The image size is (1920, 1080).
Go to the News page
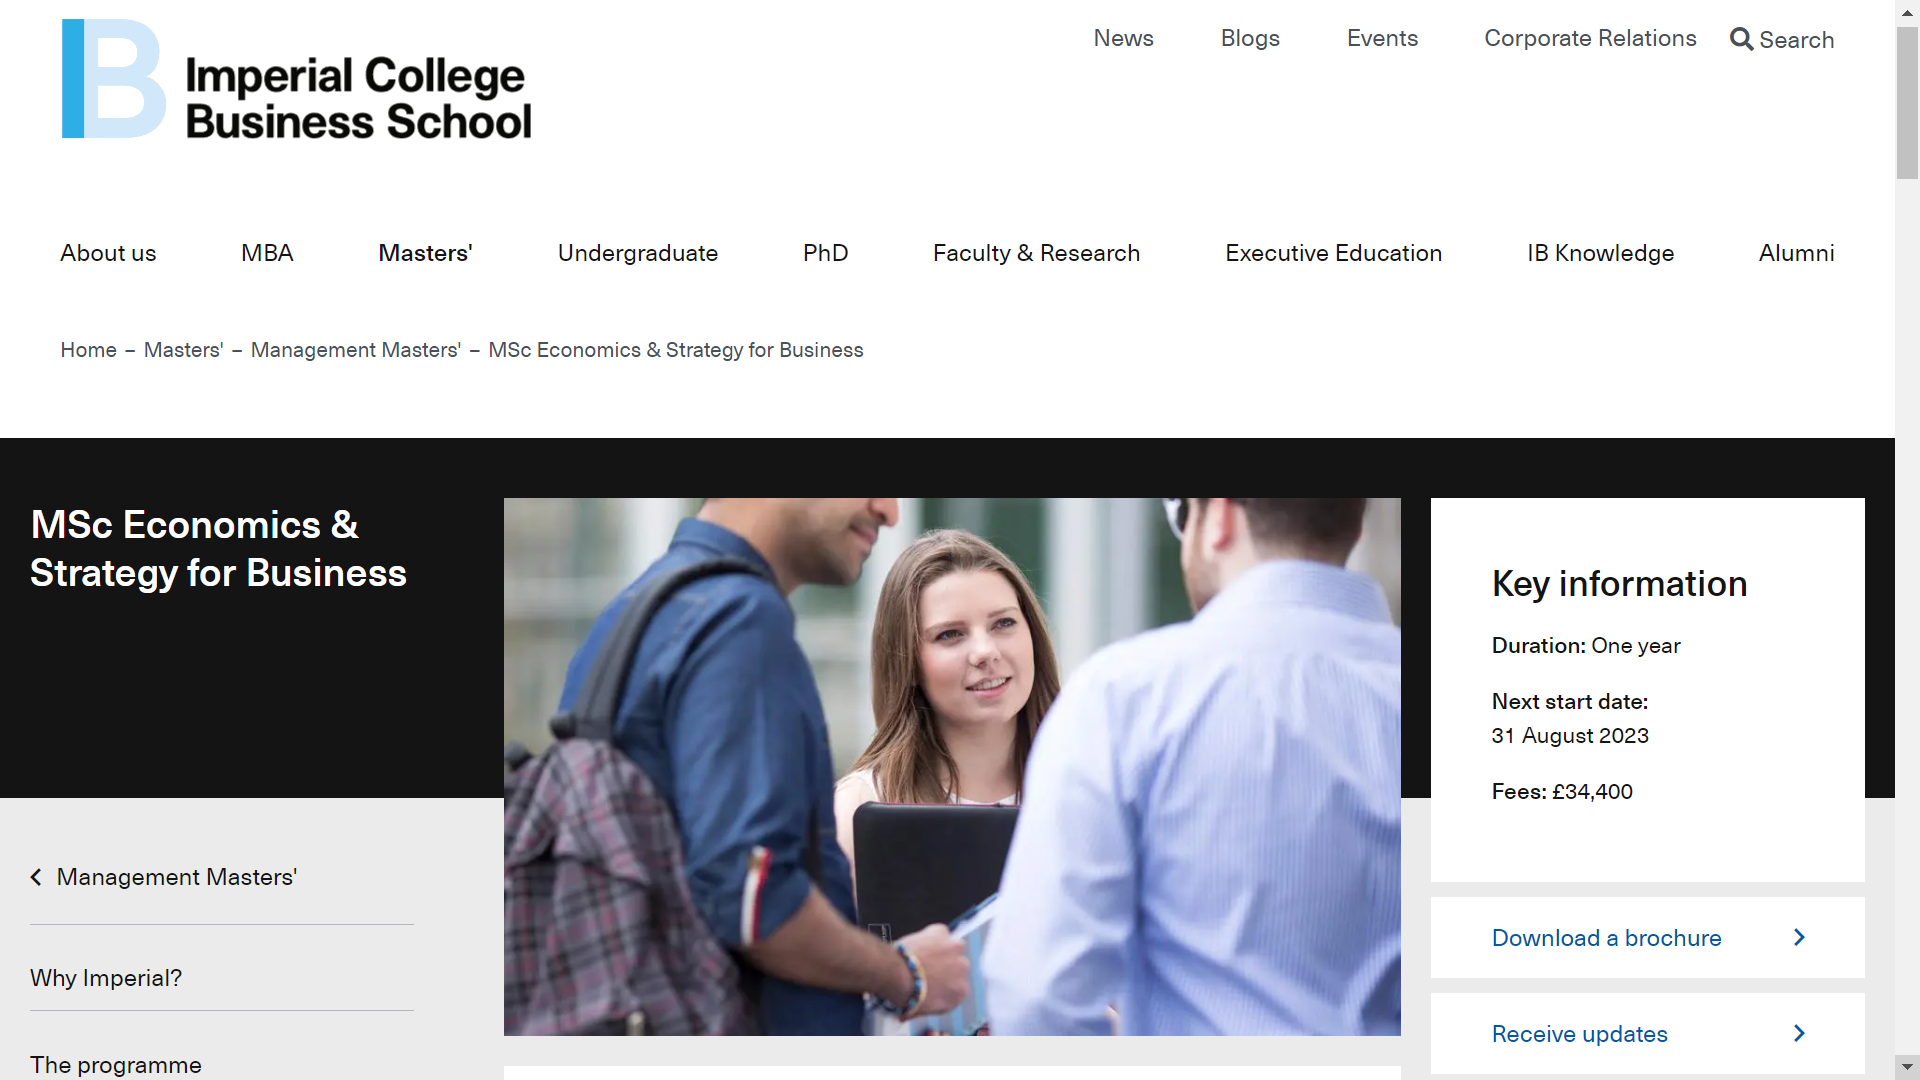(x=1123, y=38)
